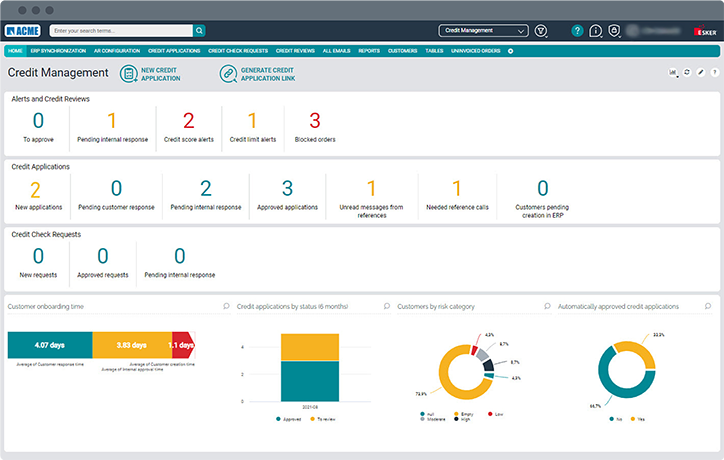Click the plus icon to add tab

[x=511, y=50]
